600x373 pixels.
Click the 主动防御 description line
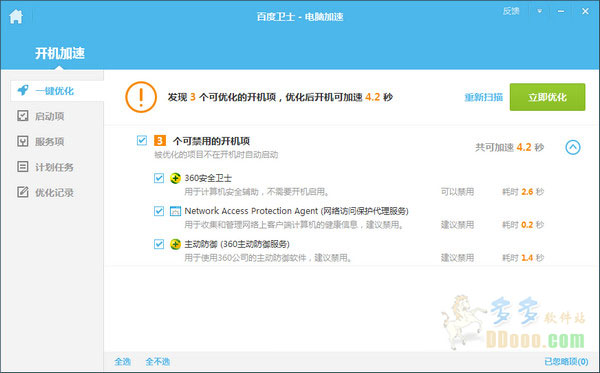click(x=268, y=257)
